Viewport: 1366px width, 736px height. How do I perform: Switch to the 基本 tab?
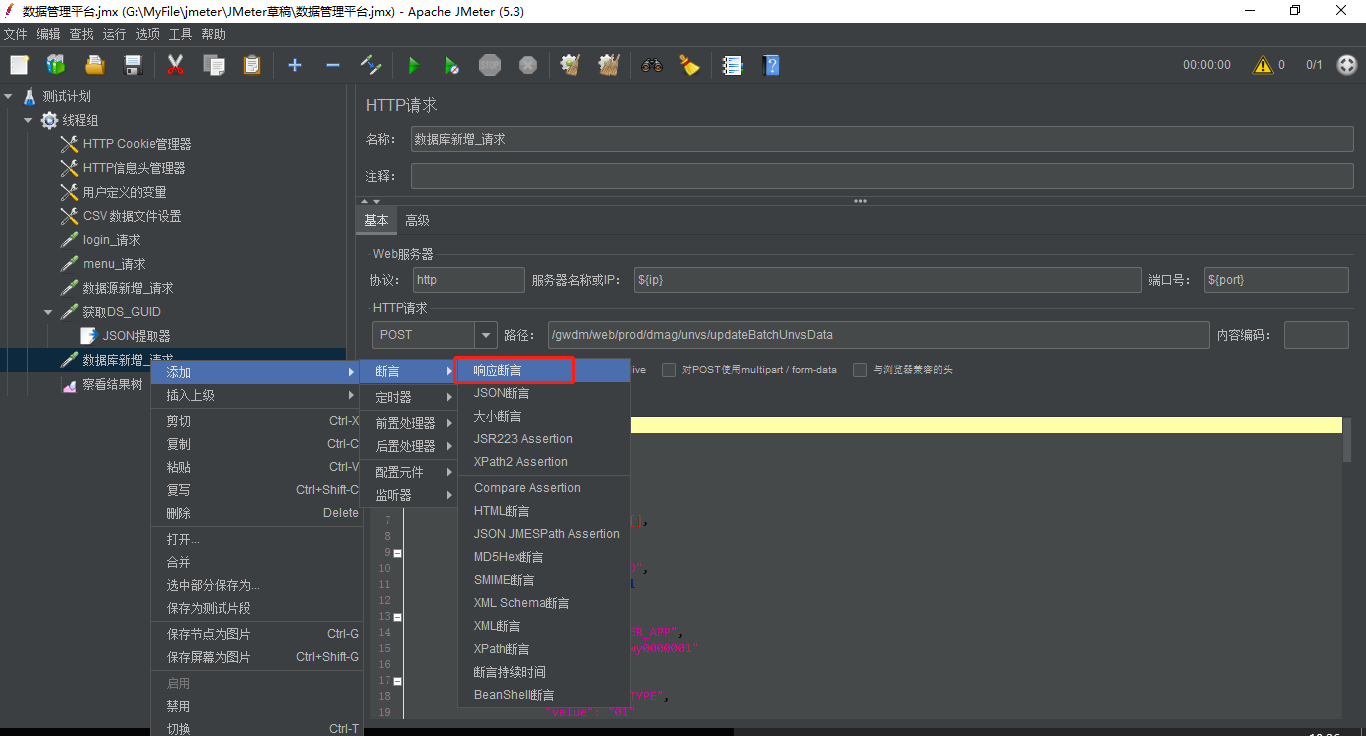376,220
